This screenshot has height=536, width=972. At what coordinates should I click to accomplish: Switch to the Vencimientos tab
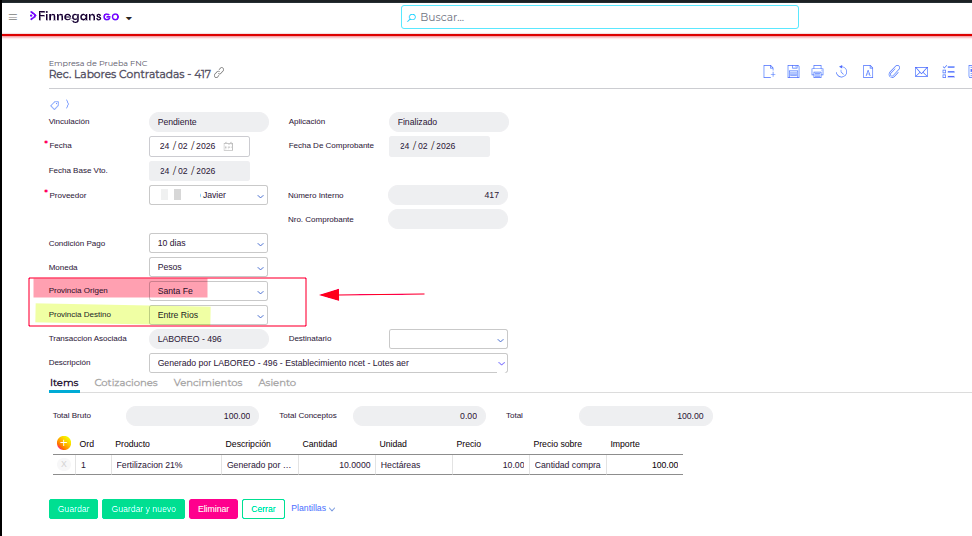(x=208, y=383)
